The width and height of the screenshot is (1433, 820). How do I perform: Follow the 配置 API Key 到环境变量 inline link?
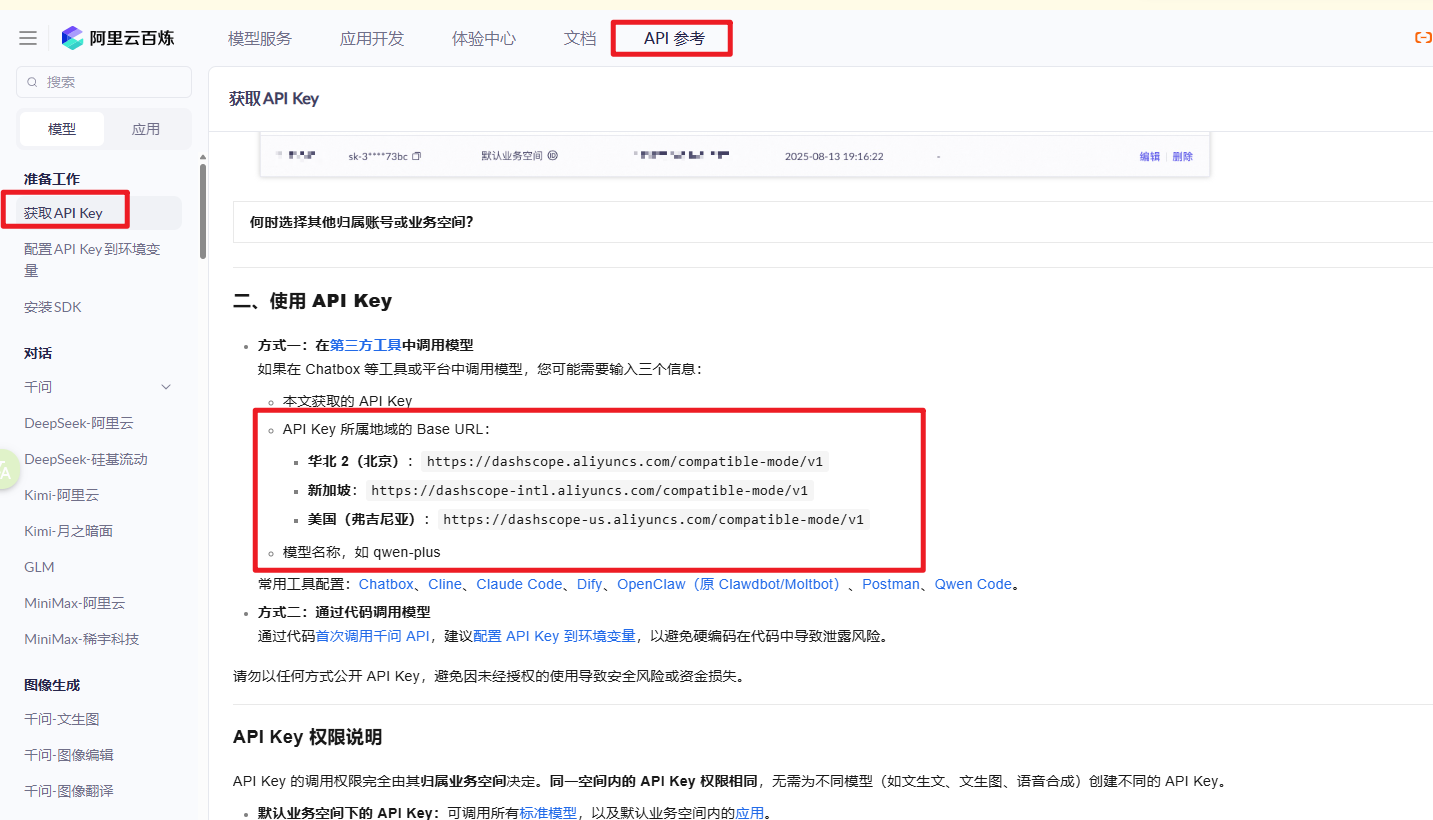pos(554,636)
